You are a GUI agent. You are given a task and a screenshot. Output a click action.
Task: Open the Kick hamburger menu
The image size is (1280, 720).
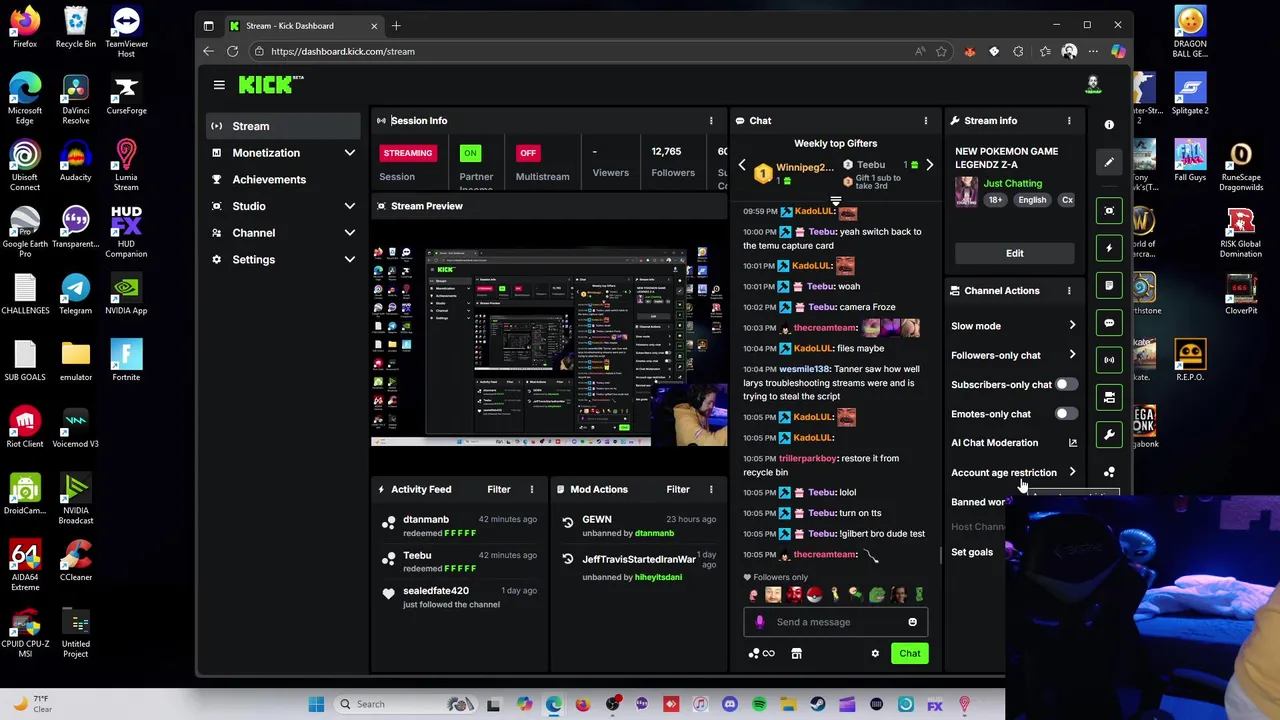tap(219, 85)
